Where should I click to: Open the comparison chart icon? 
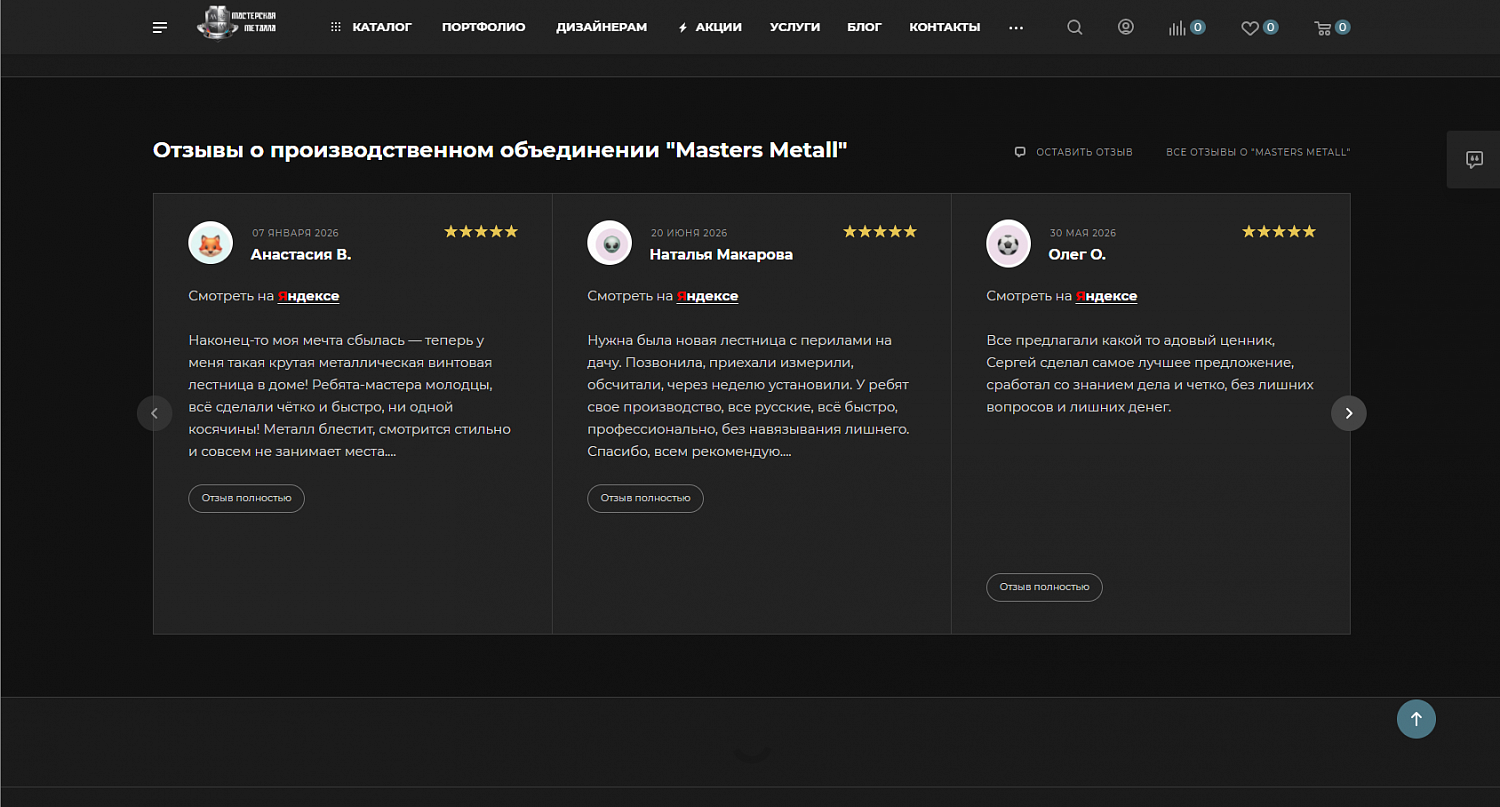(x=1187, y=28)
